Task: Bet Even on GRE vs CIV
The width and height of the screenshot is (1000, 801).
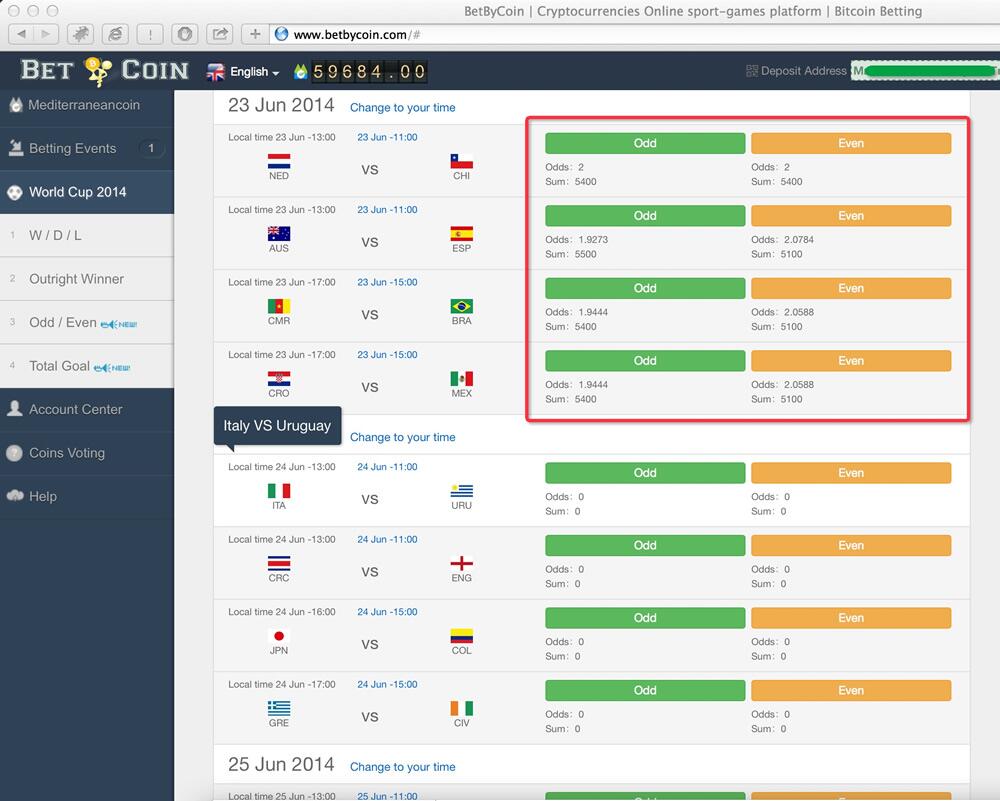Action: click(851, 691)
